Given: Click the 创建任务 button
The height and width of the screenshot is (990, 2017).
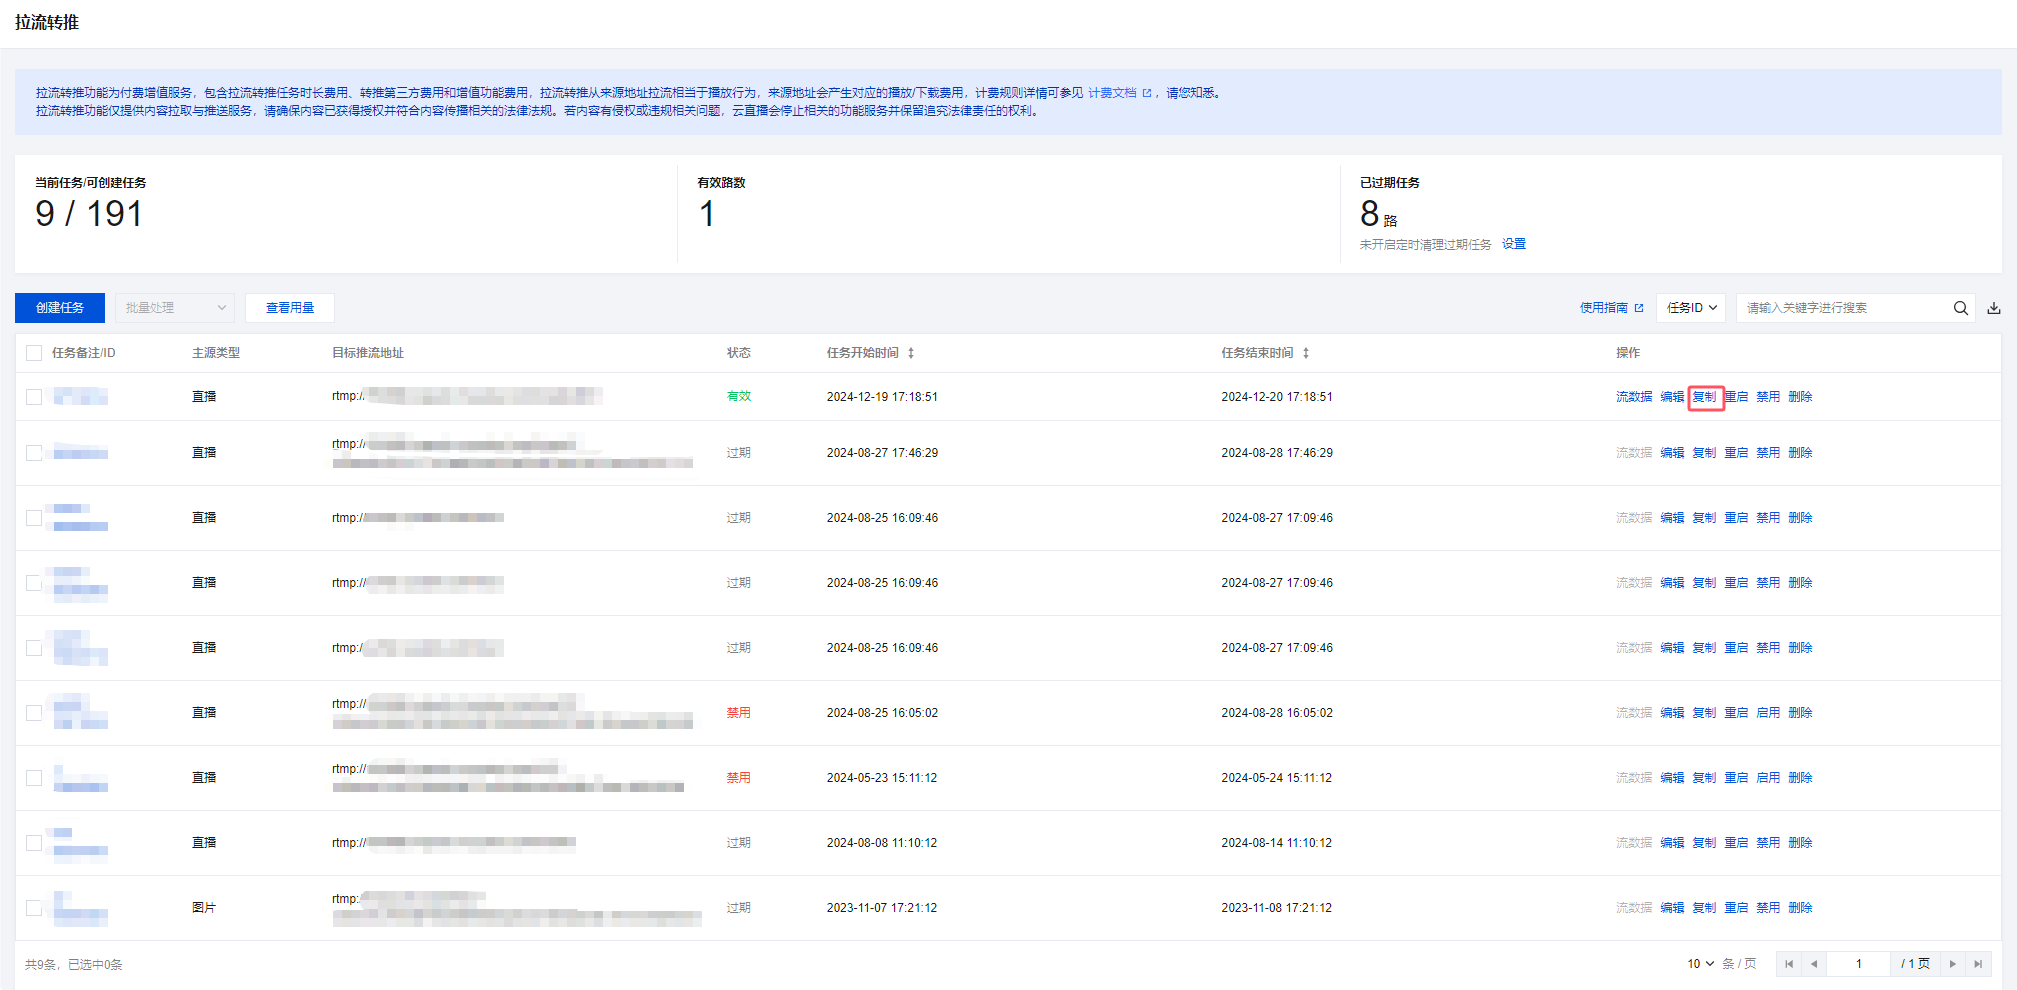Looking at the screenshot, I should (60, 308).
